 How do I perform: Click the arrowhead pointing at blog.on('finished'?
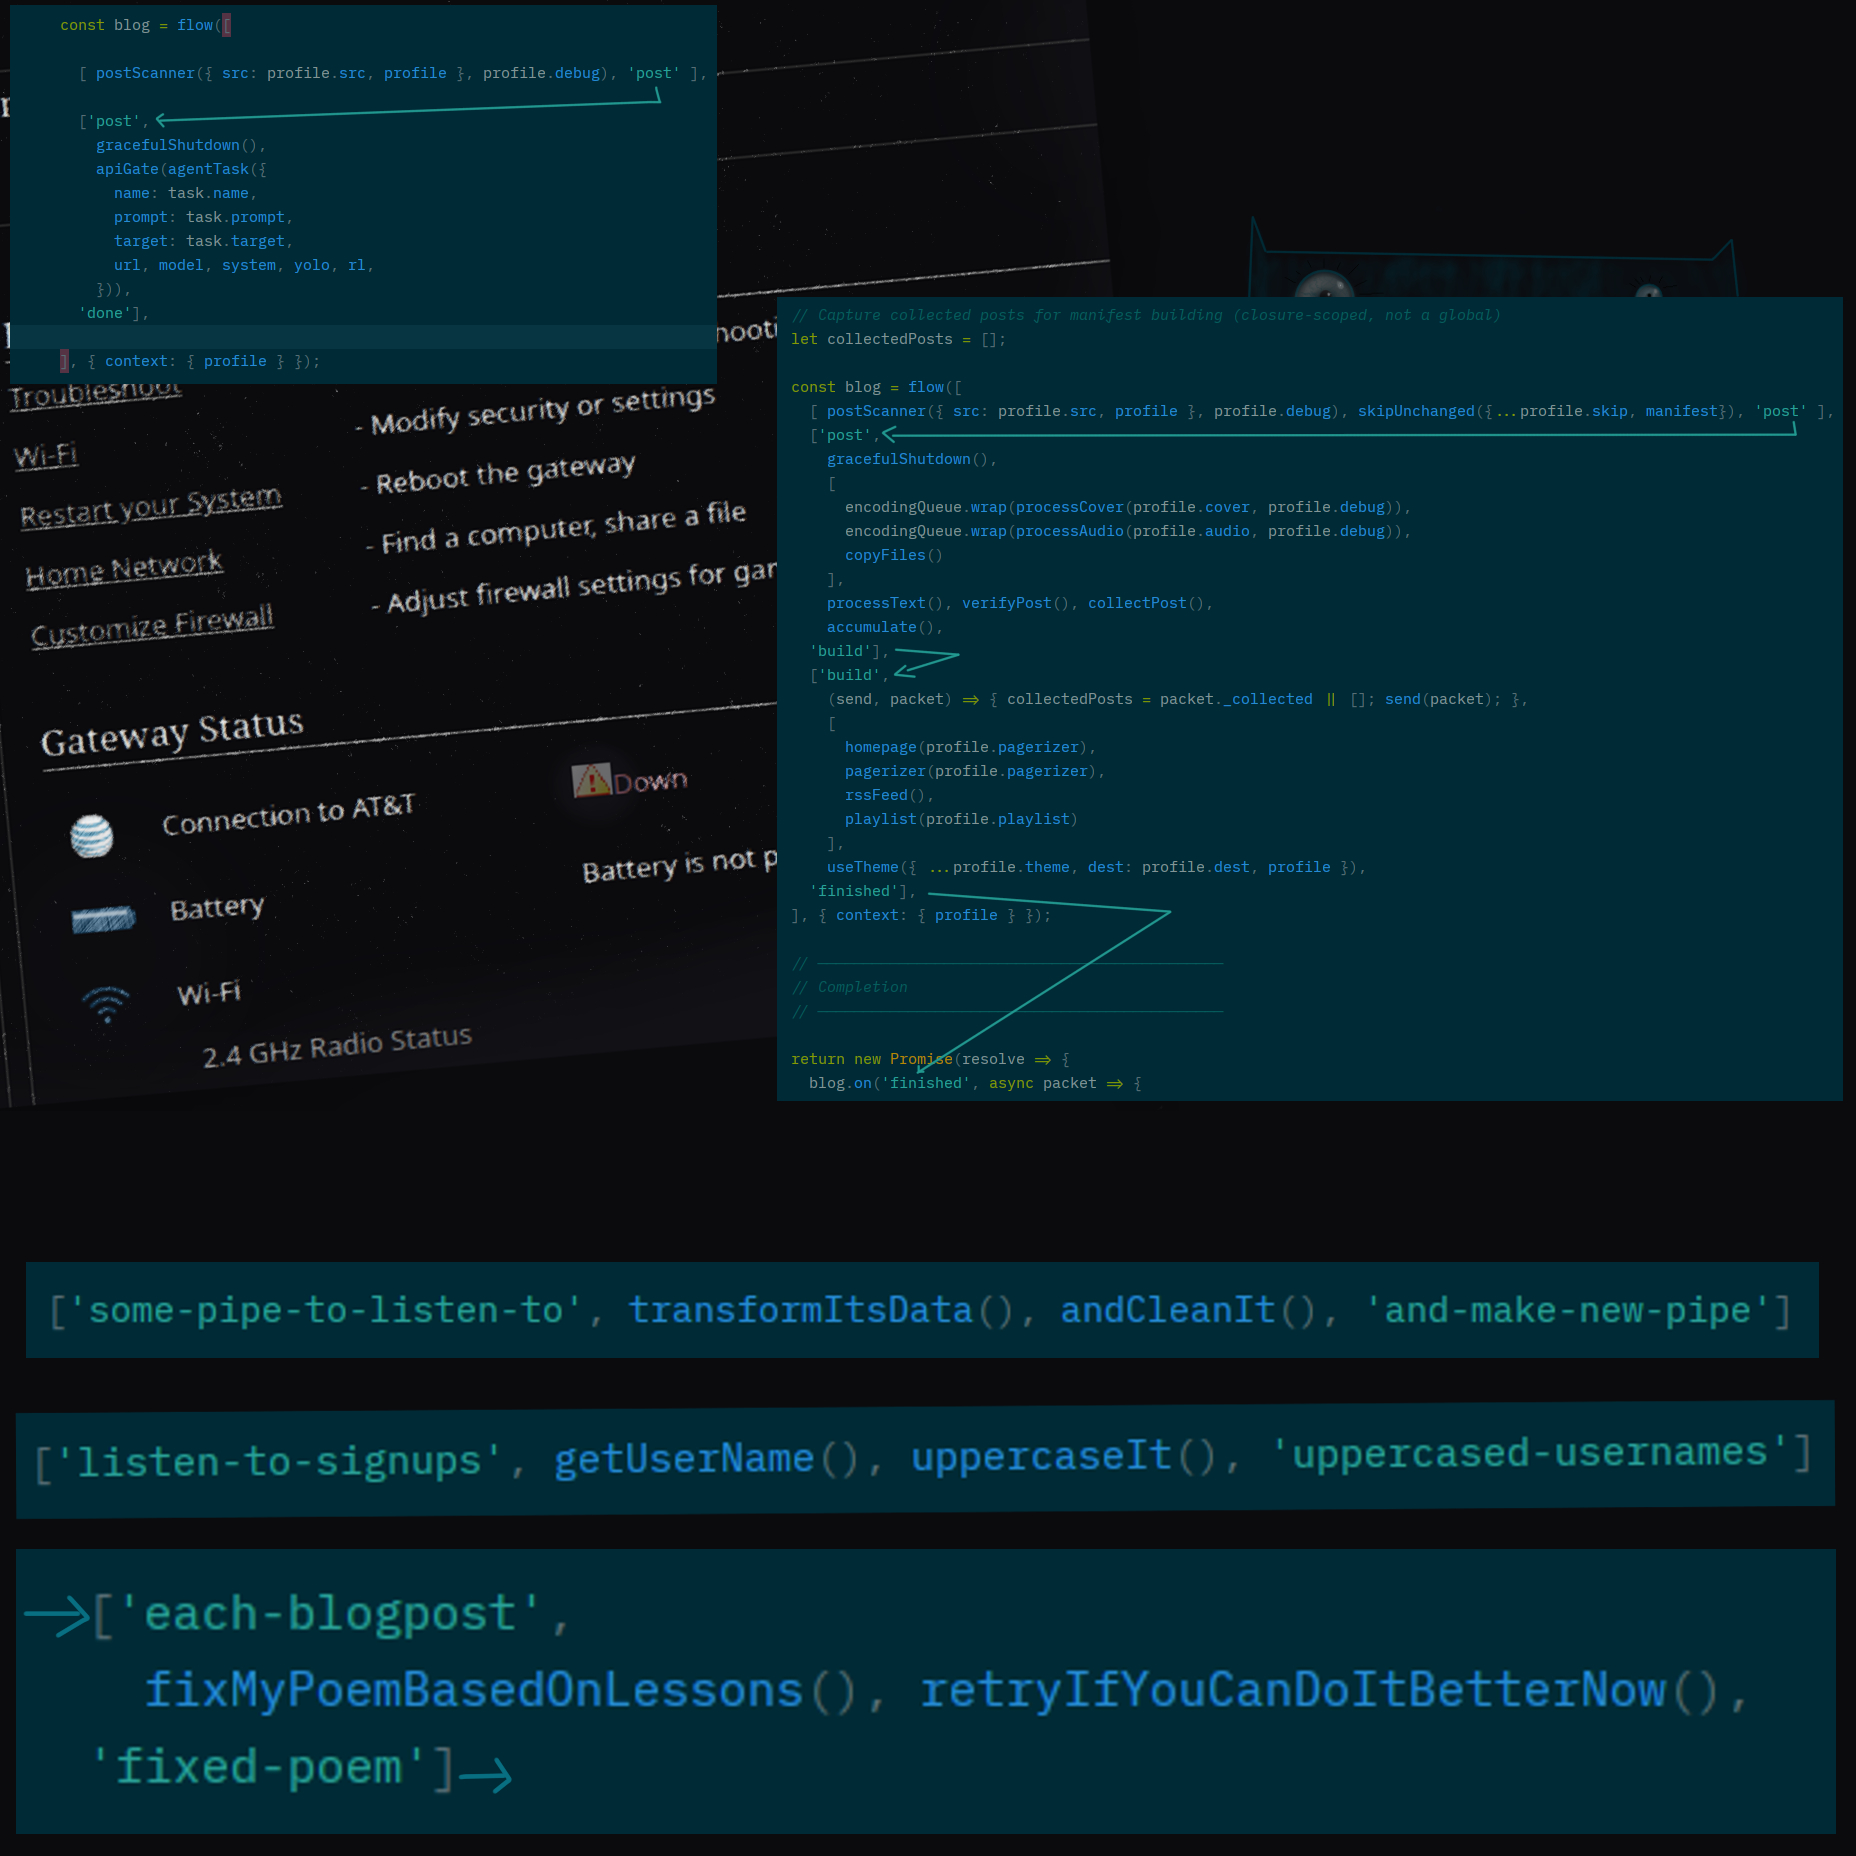pyautogui.click(x=922, y=1069)
